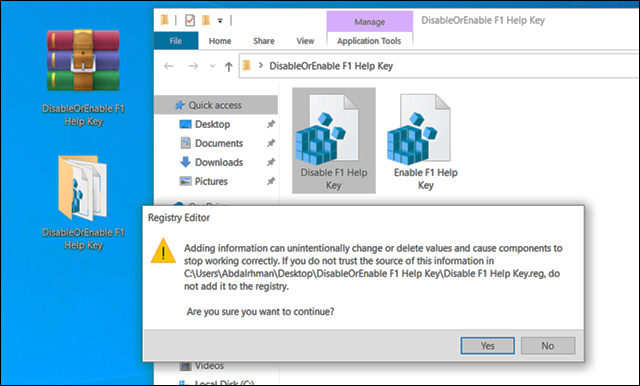Click the Explorer folder icon in title bar
The image size is (640, 386).
tap(164, 20)
